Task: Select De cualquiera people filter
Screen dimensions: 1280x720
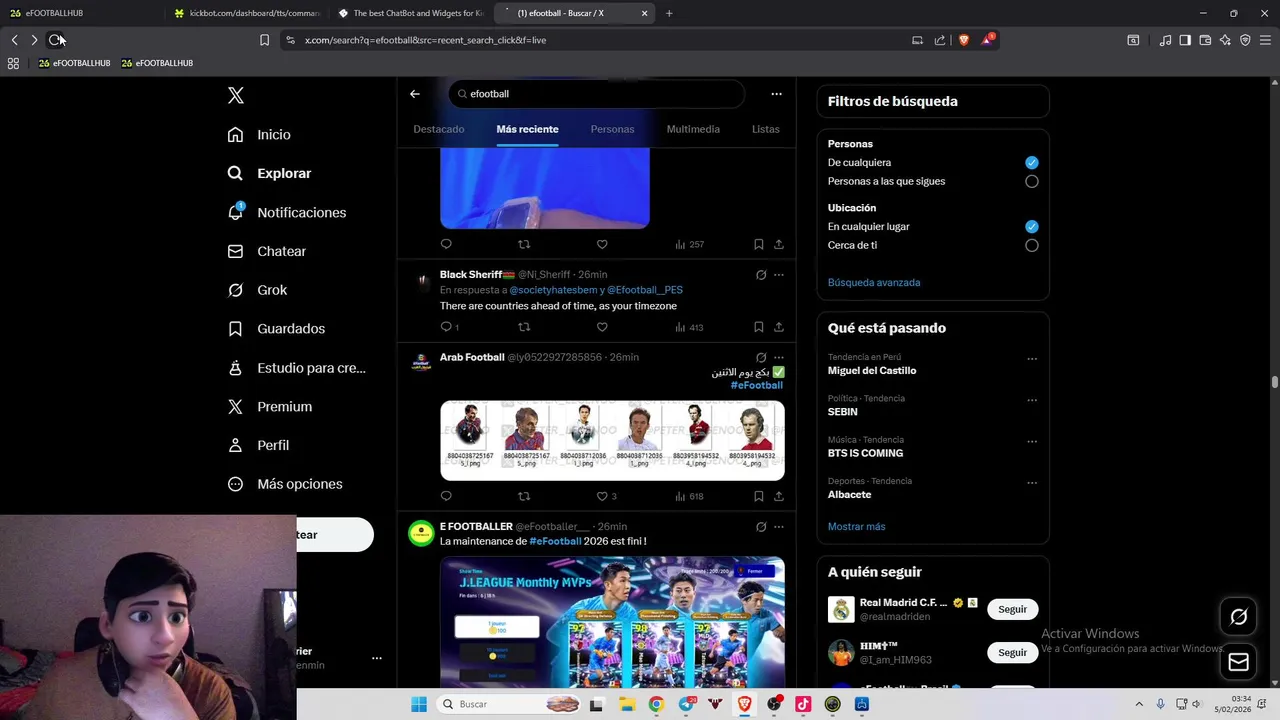Action: point(1031,162)
